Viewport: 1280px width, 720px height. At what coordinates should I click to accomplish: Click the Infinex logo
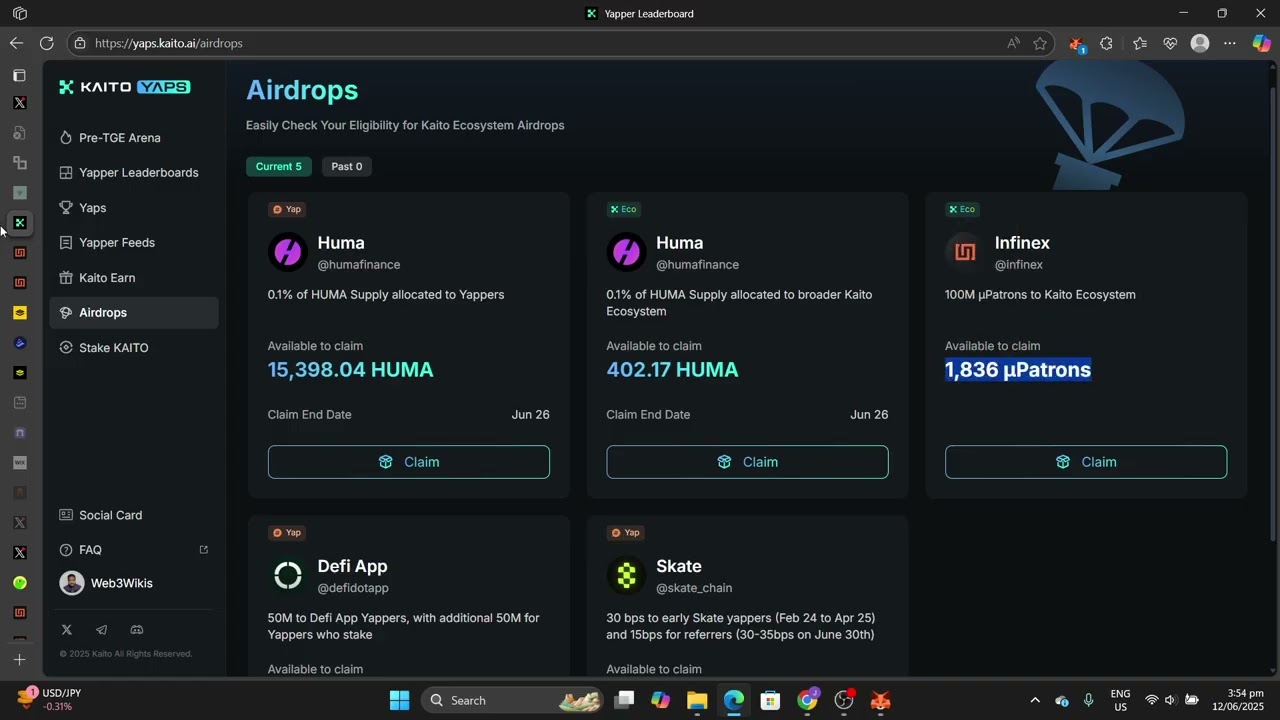pyautogui.click(x=965, y=252)
